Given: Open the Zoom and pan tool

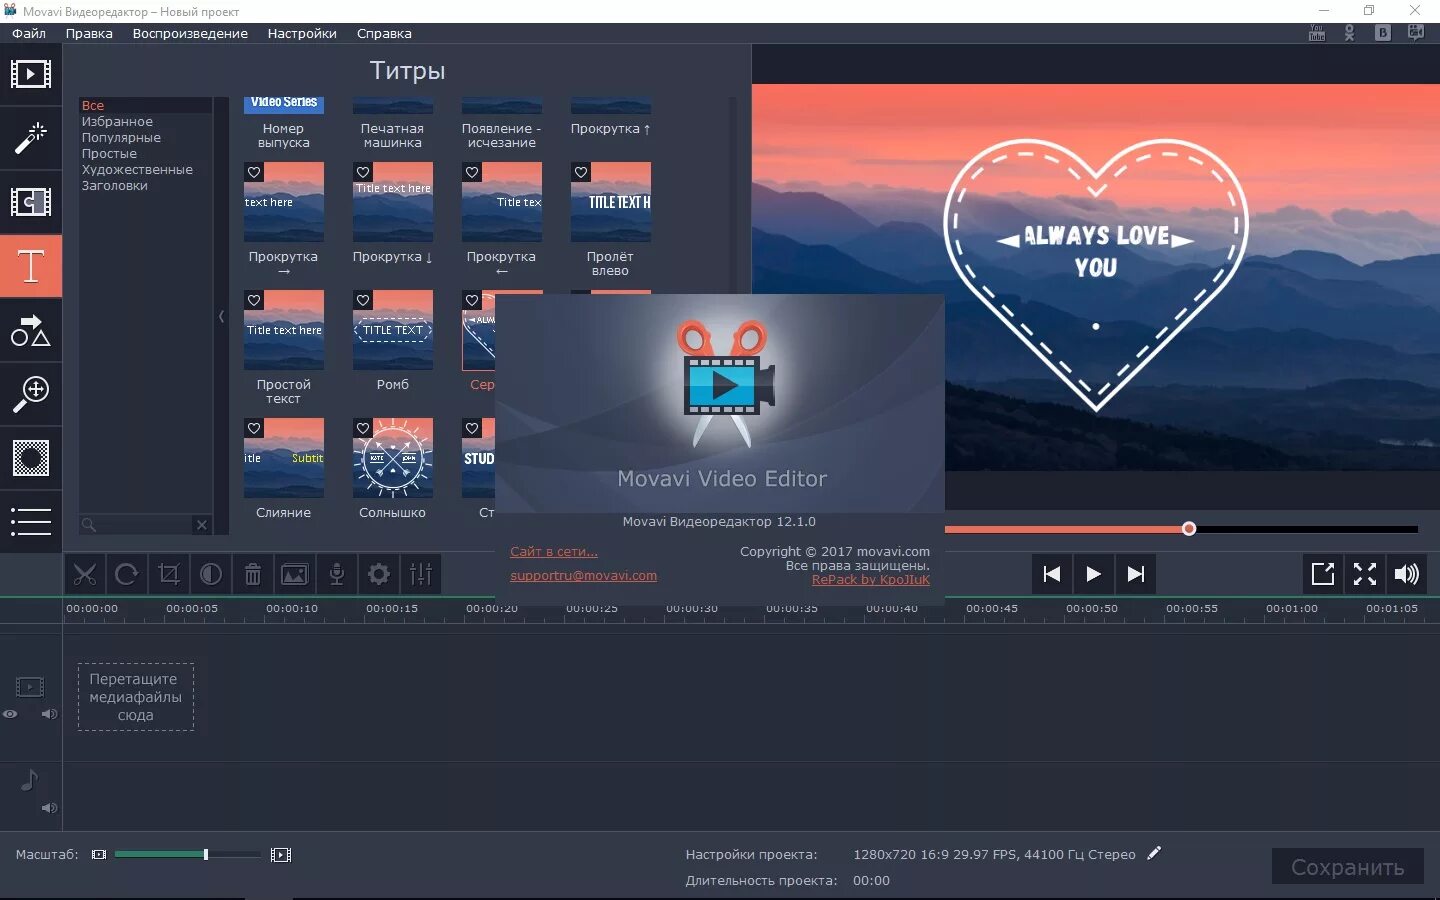Looking at the screenshot, I should [30, 394].
